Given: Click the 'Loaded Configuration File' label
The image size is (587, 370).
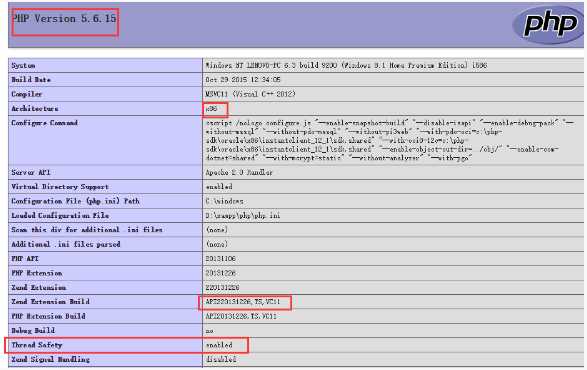Looking at the screenshot, I should point(60,216).
